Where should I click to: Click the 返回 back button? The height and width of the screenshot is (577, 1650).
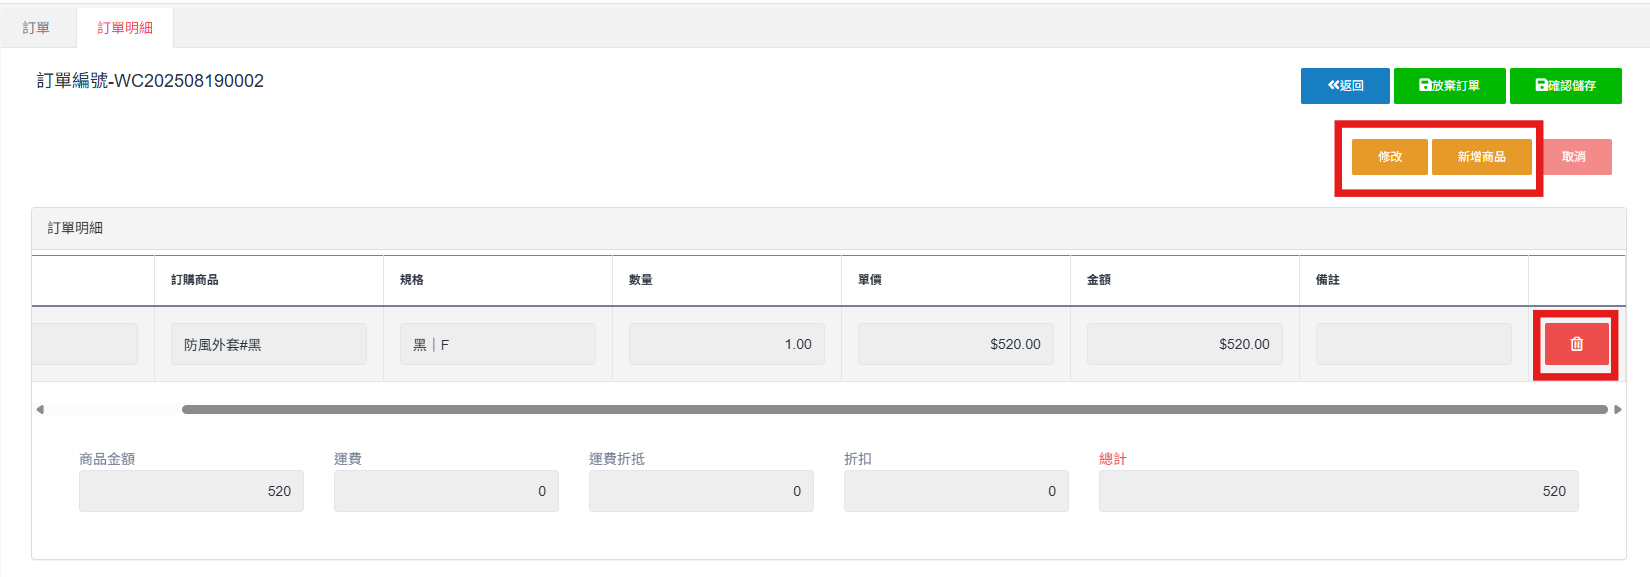pyautogui.click(x=1345, y=86)
